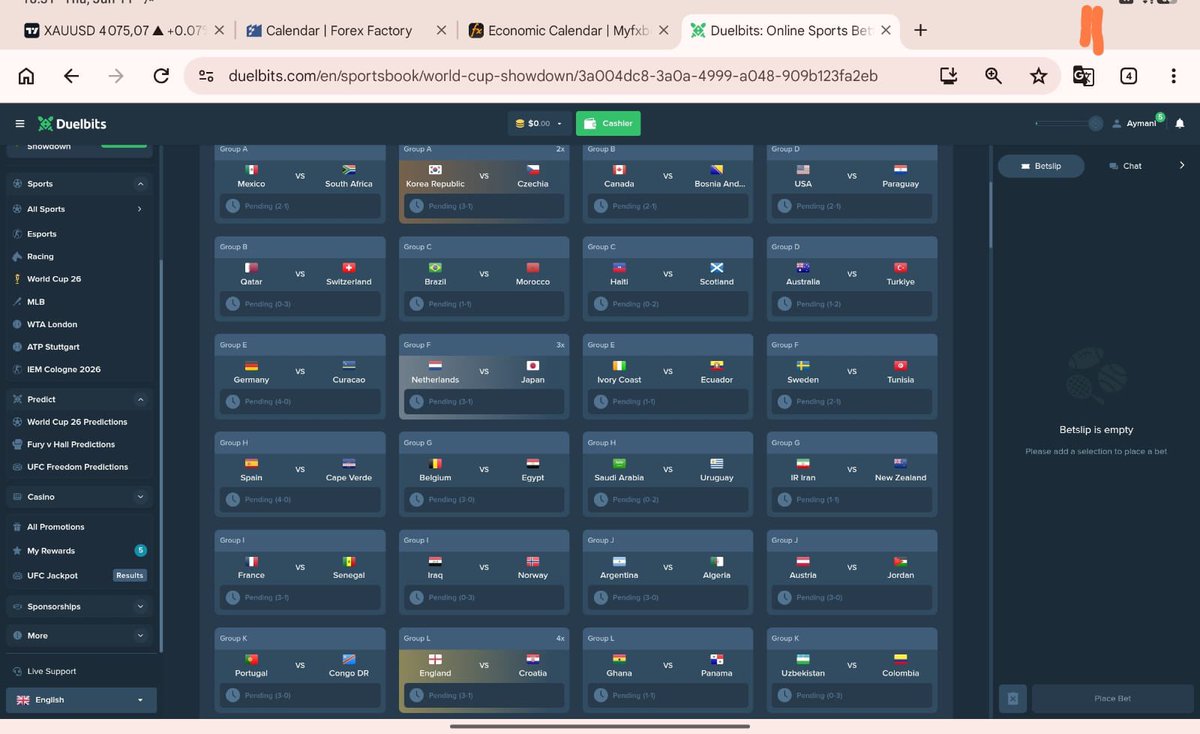Select the France flag

[251, 561]
